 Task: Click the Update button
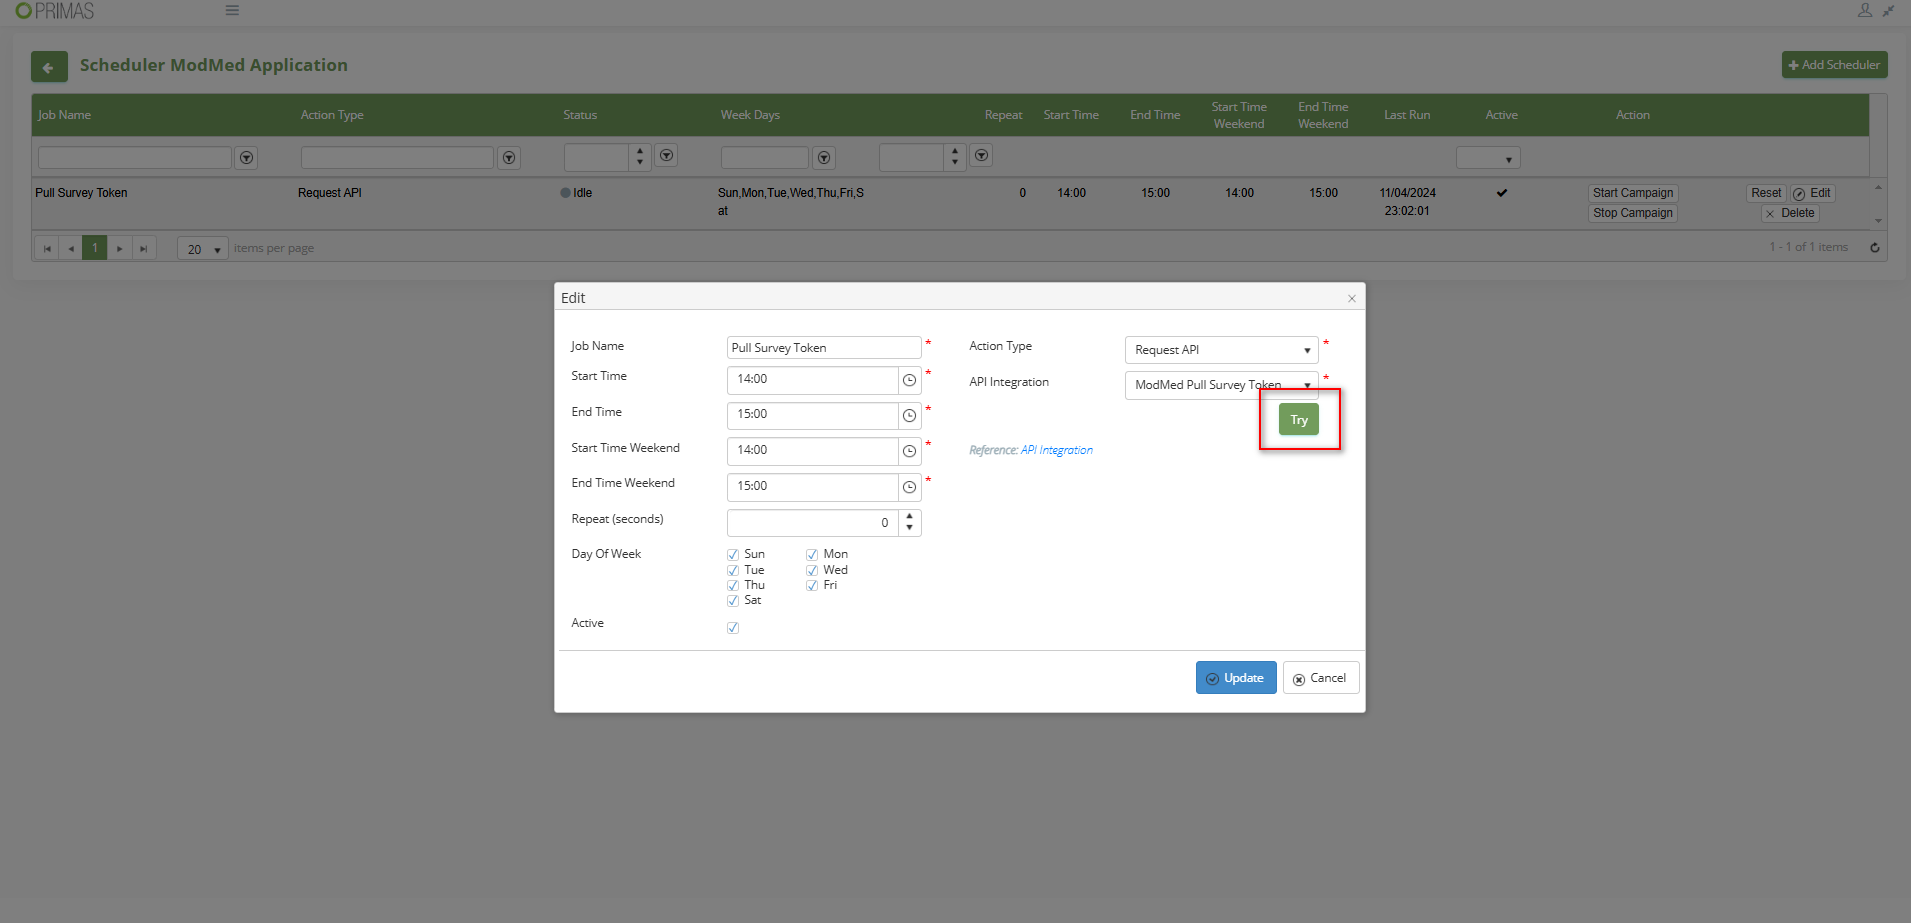1235,678
